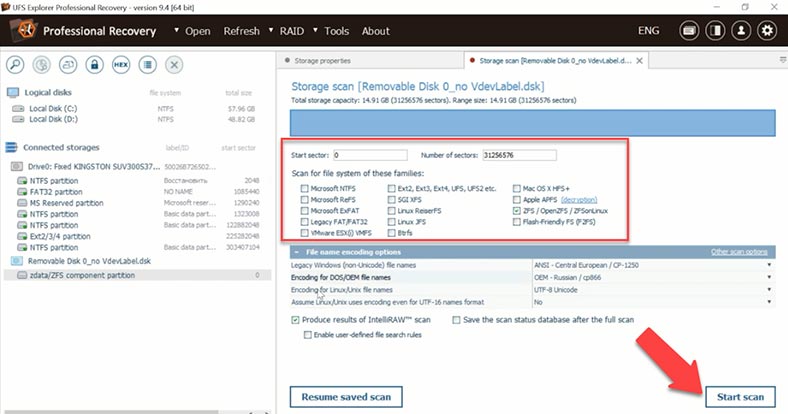Screen dimensions: 788x414
Task: Select zdata/ZFS component partition icon
Action: 22,275
